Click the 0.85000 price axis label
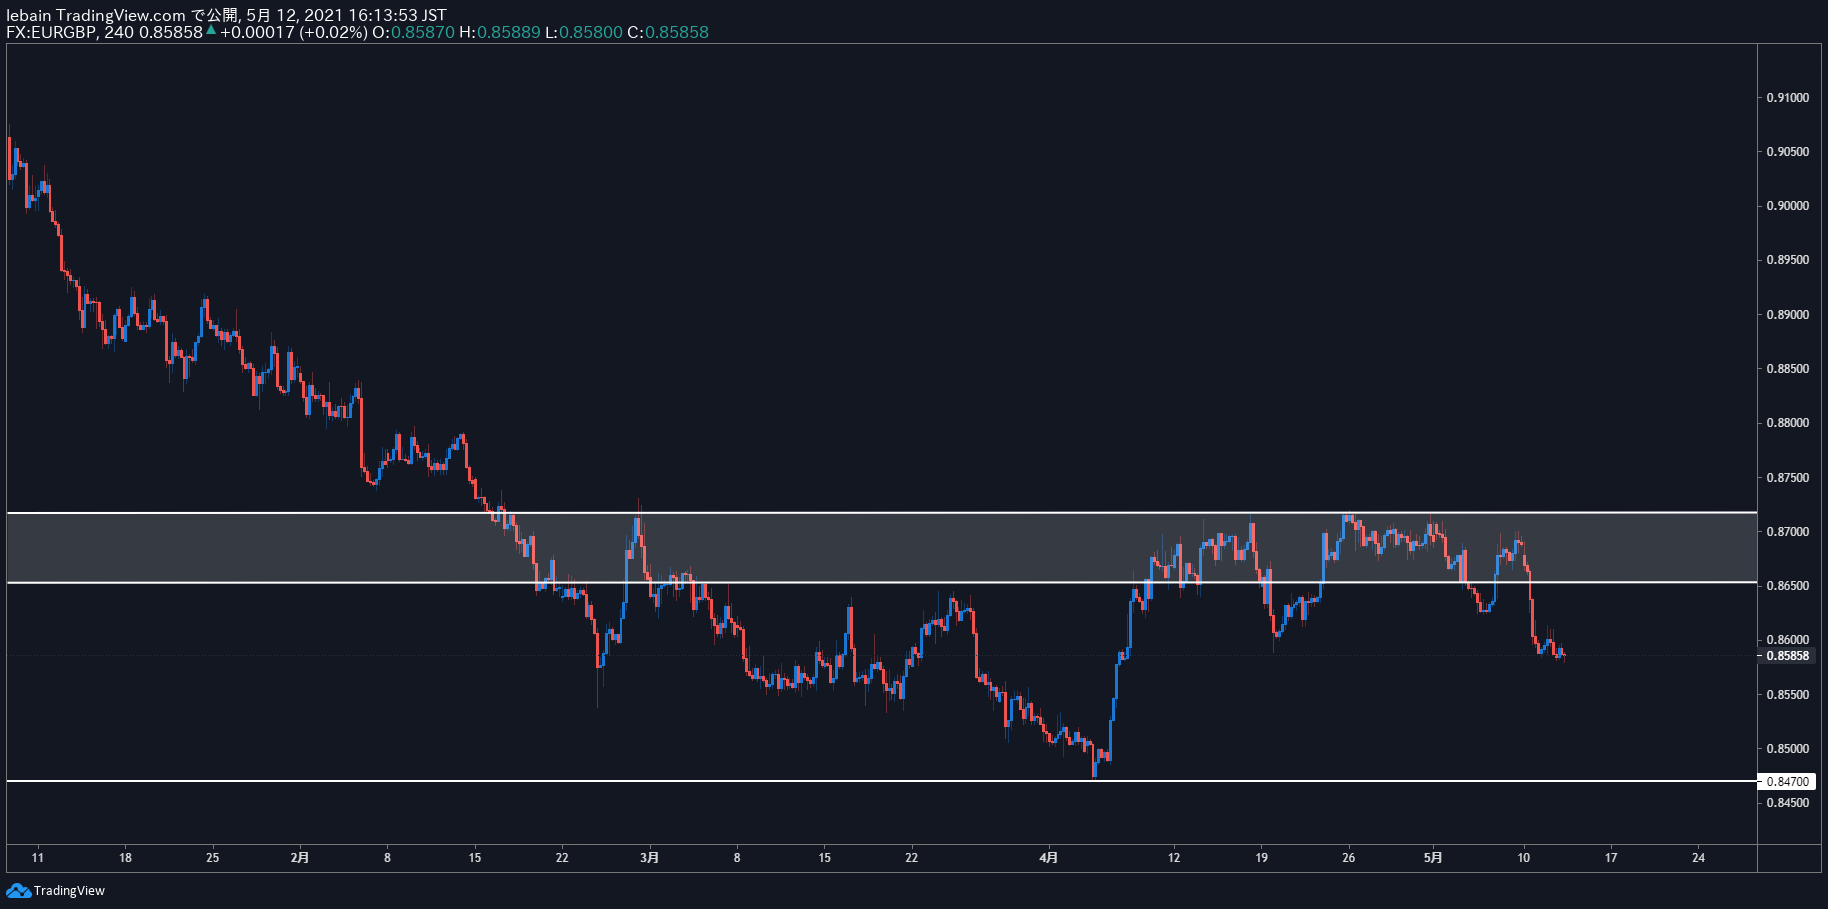The height and width of the screenshot is (909, 1828). (1787, 749)
